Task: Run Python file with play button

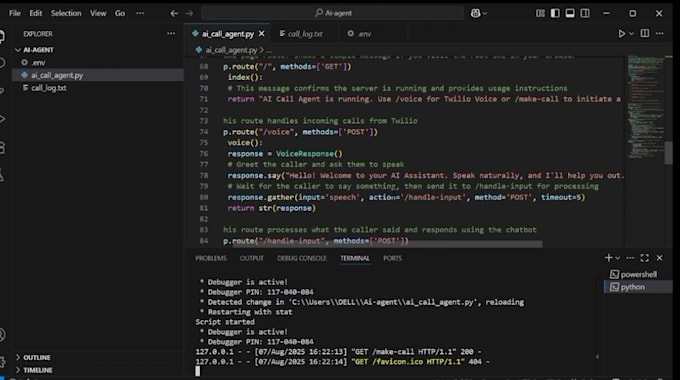Action: coord(621,33)
